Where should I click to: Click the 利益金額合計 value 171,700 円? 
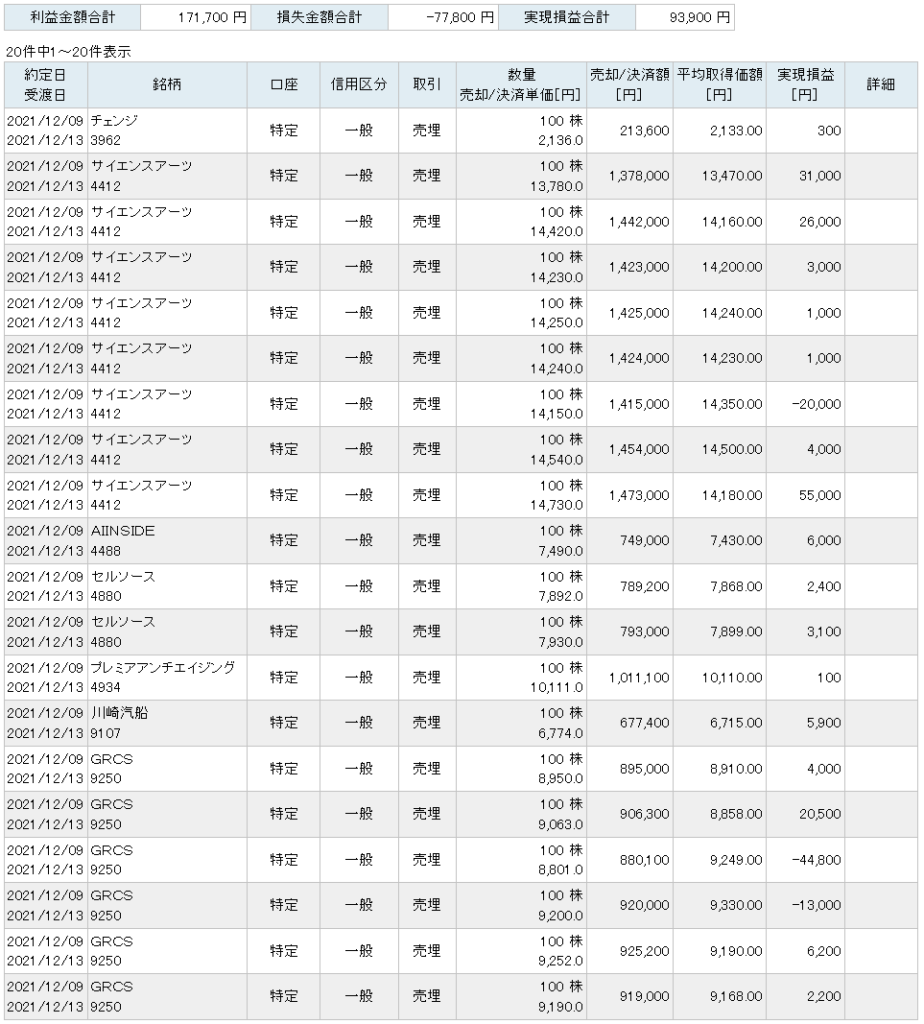212,18
